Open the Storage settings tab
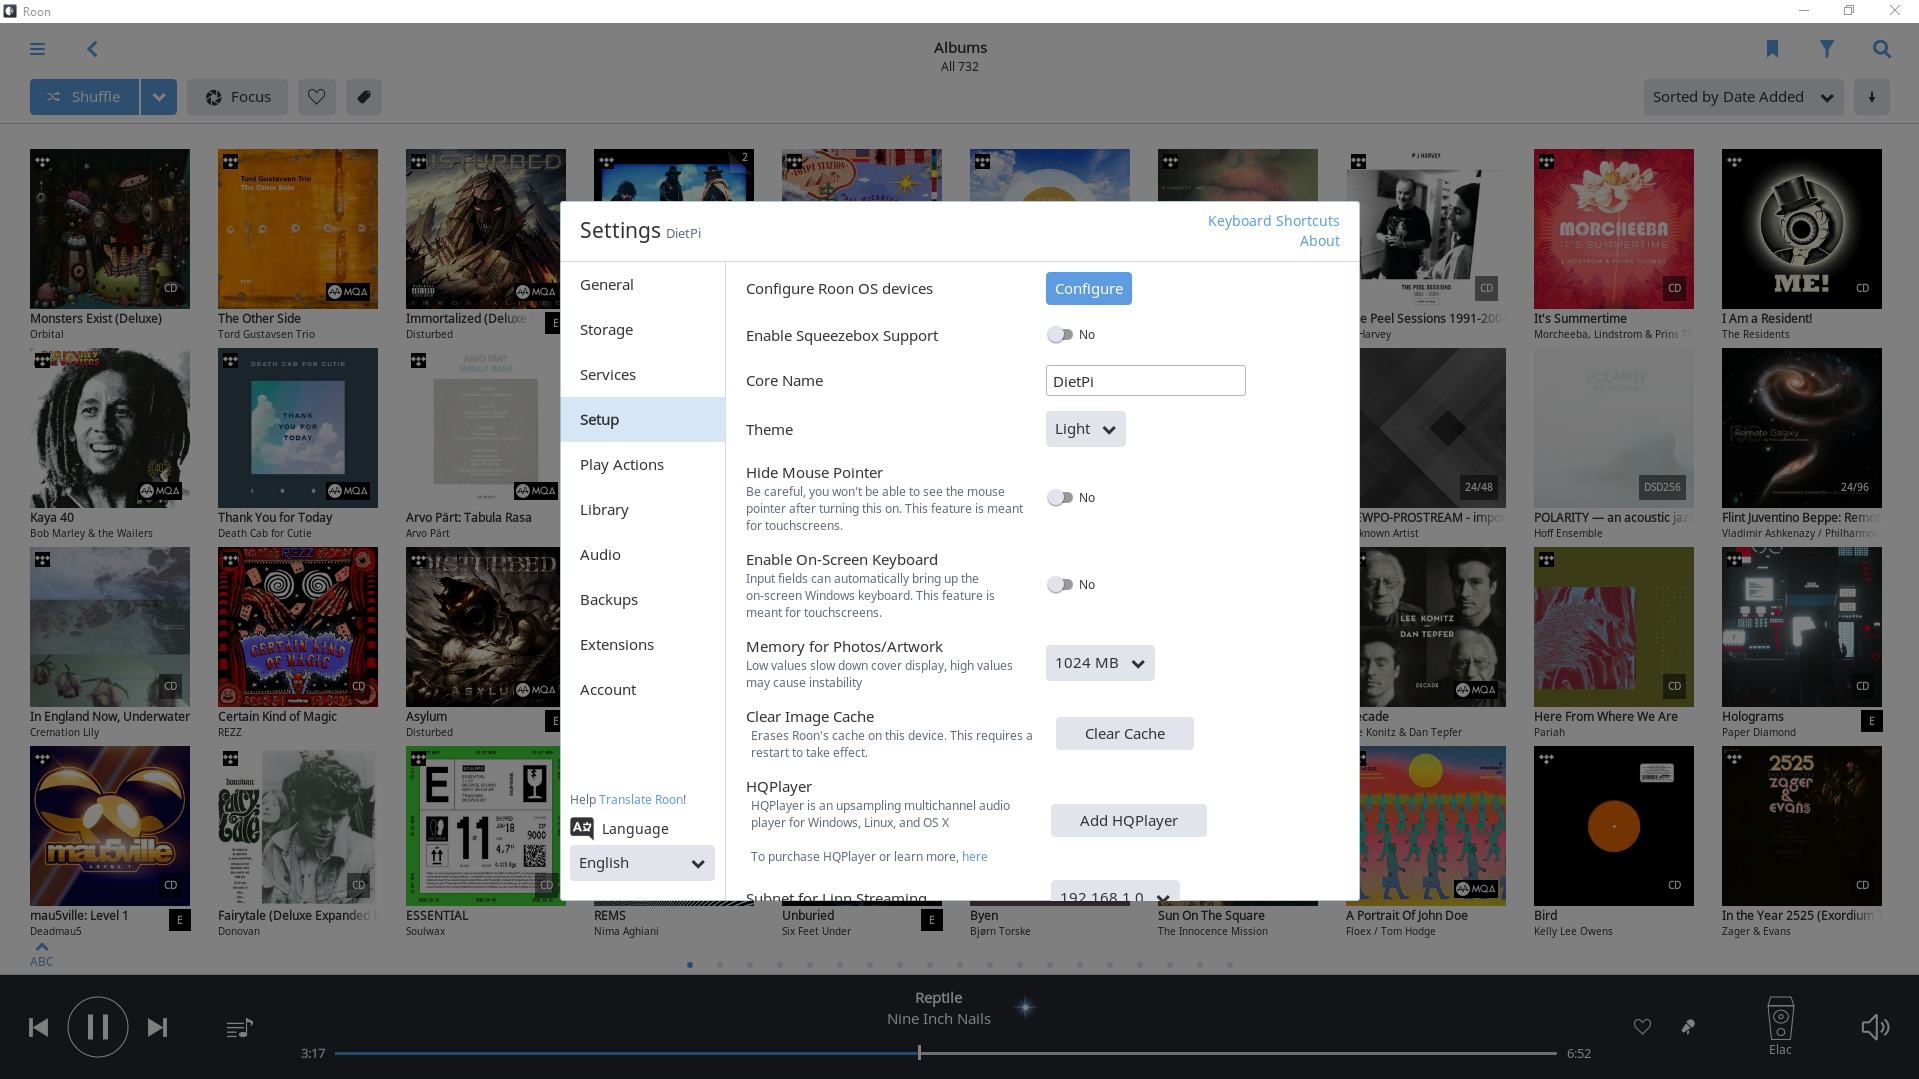 point(642,330)
